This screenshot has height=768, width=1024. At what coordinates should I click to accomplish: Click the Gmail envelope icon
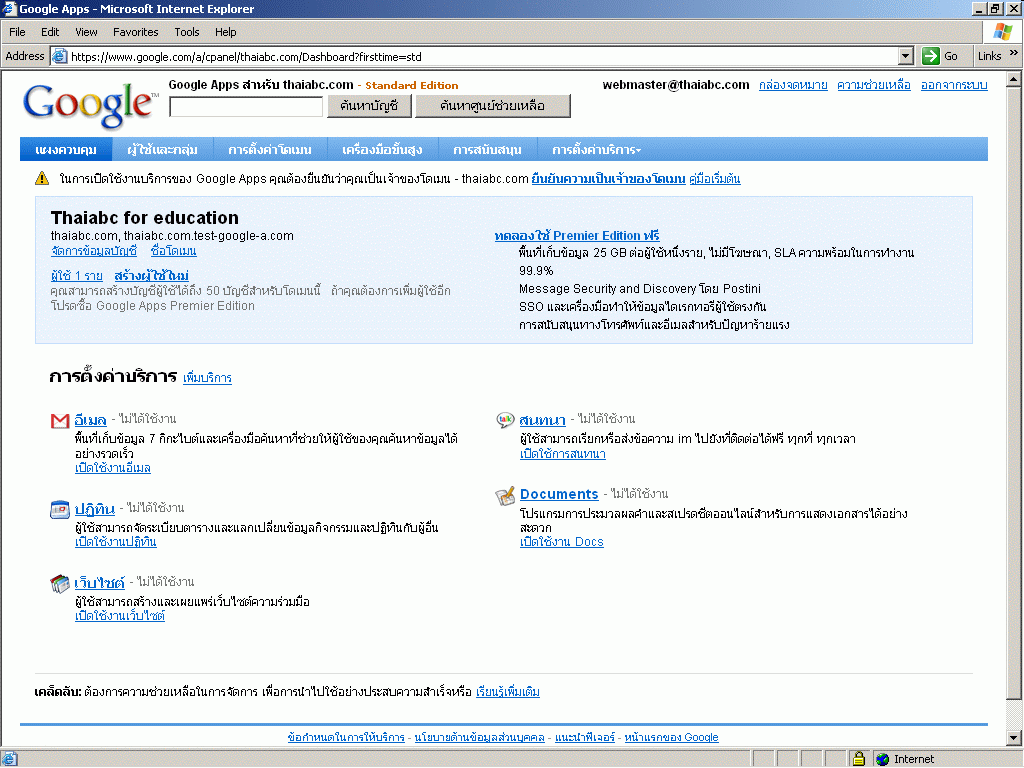(60, 421)
